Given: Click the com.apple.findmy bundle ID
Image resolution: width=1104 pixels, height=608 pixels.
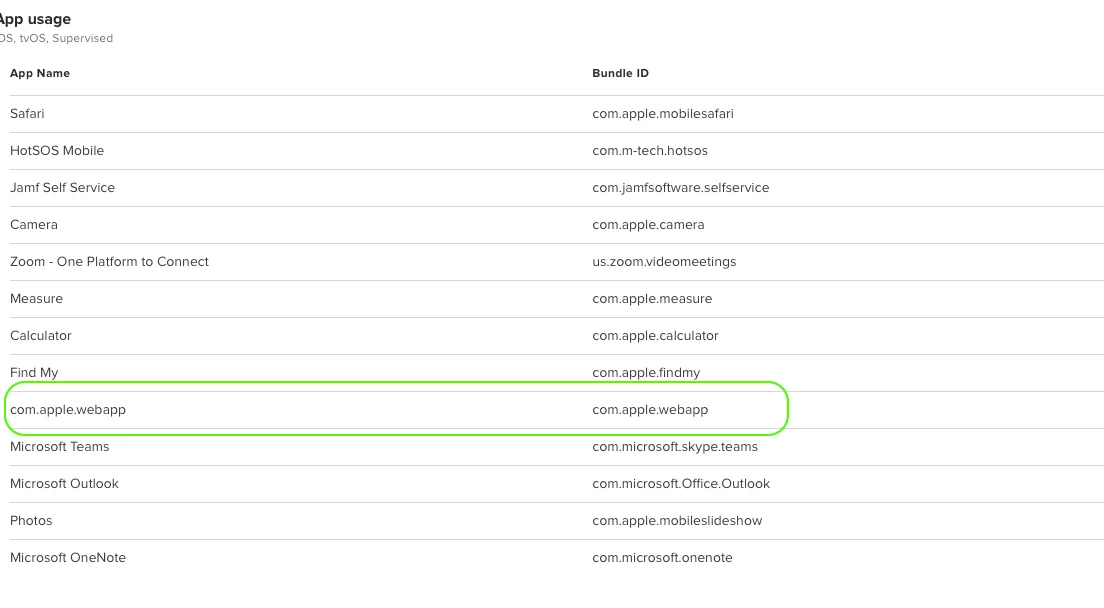Looking at the screenshot, I should (x=646, y=373).
